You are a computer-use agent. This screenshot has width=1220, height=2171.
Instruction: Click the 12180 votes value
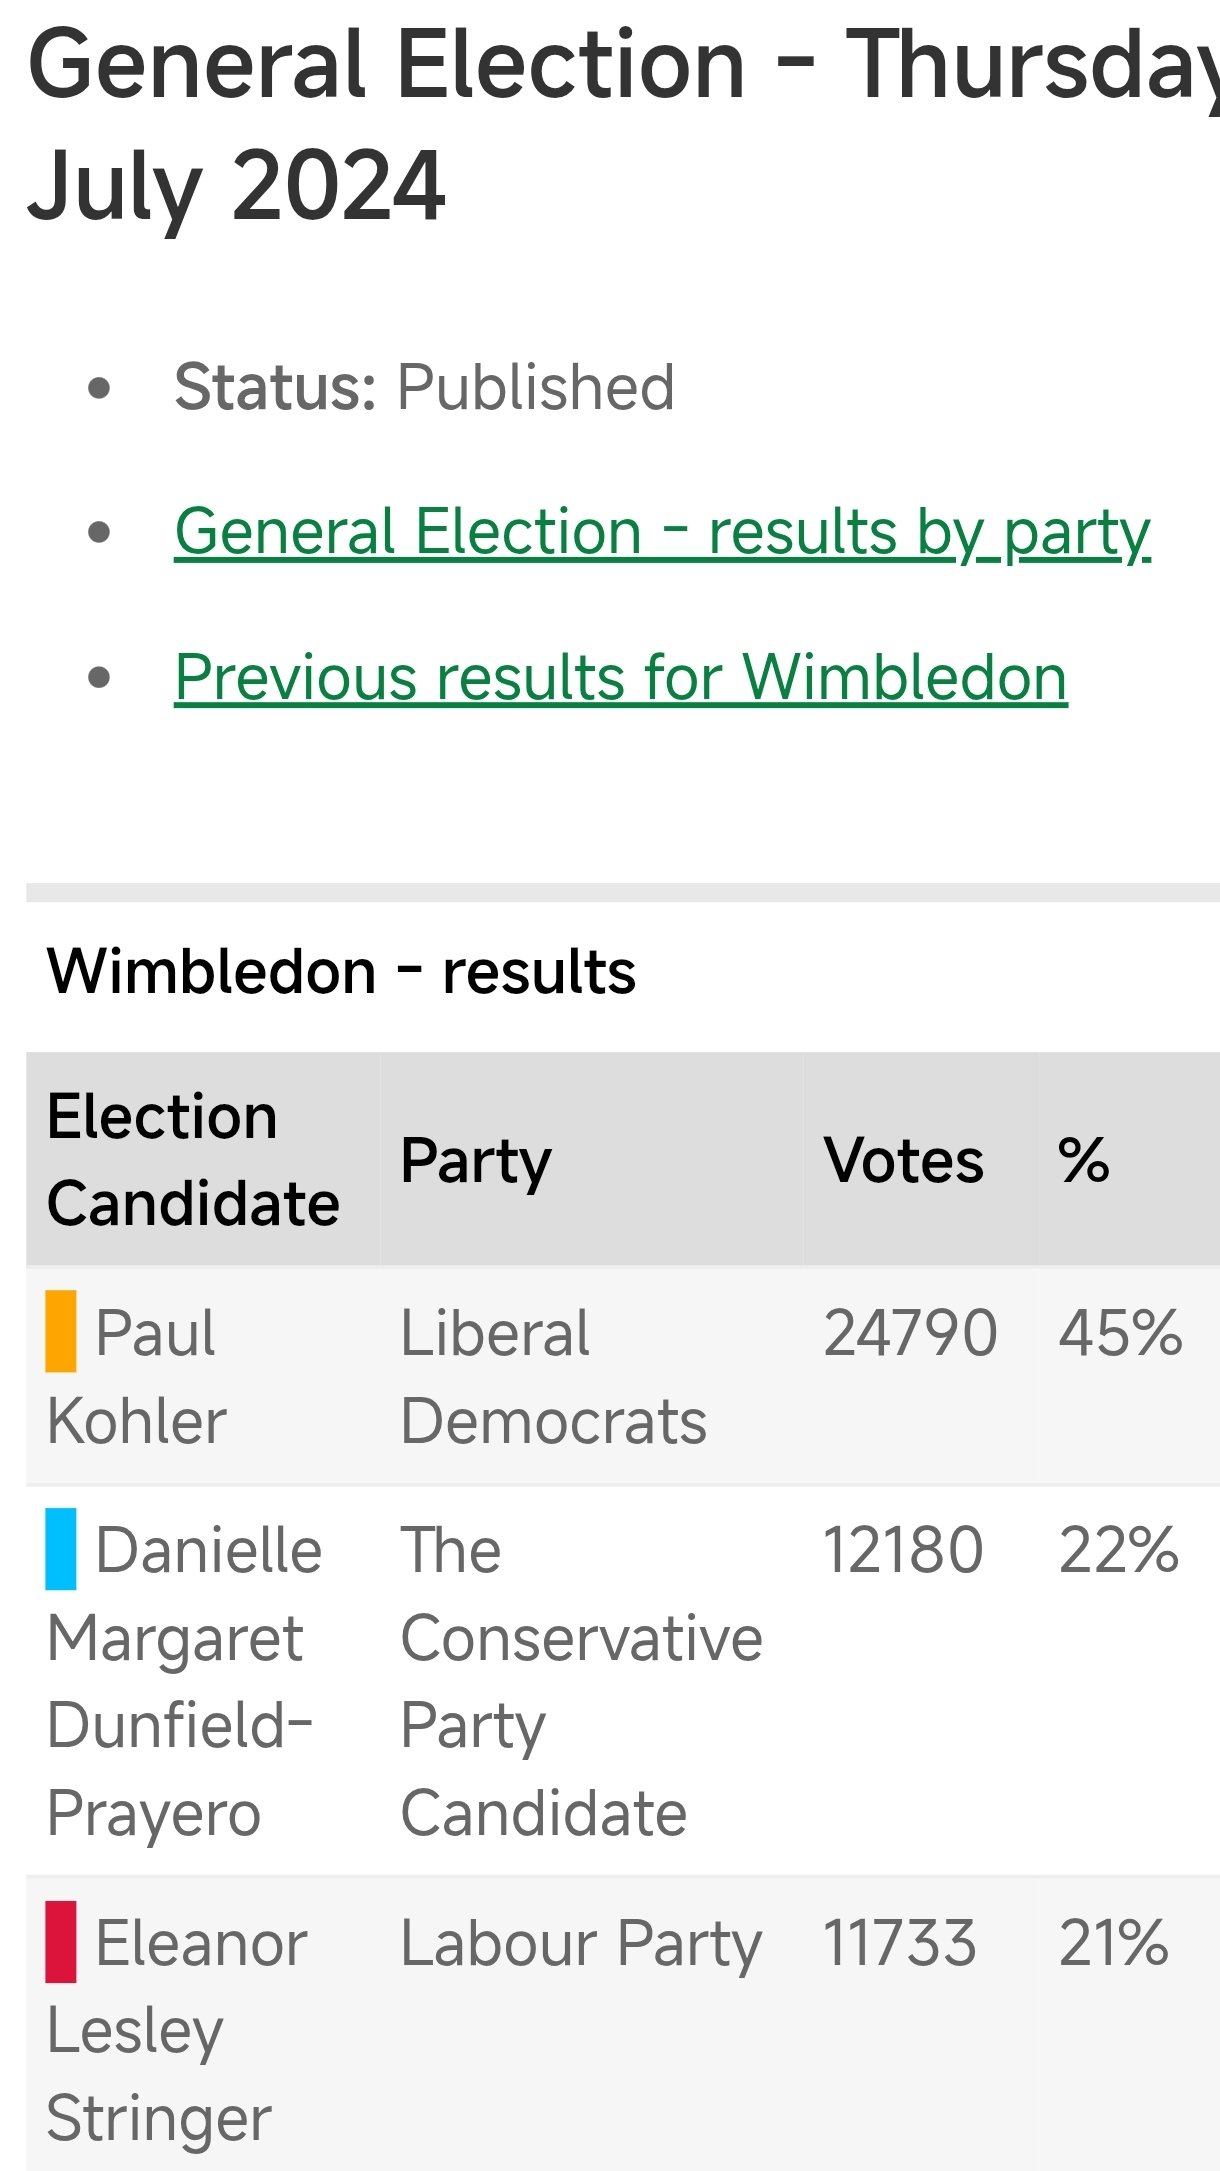[x=903, y=1550]
